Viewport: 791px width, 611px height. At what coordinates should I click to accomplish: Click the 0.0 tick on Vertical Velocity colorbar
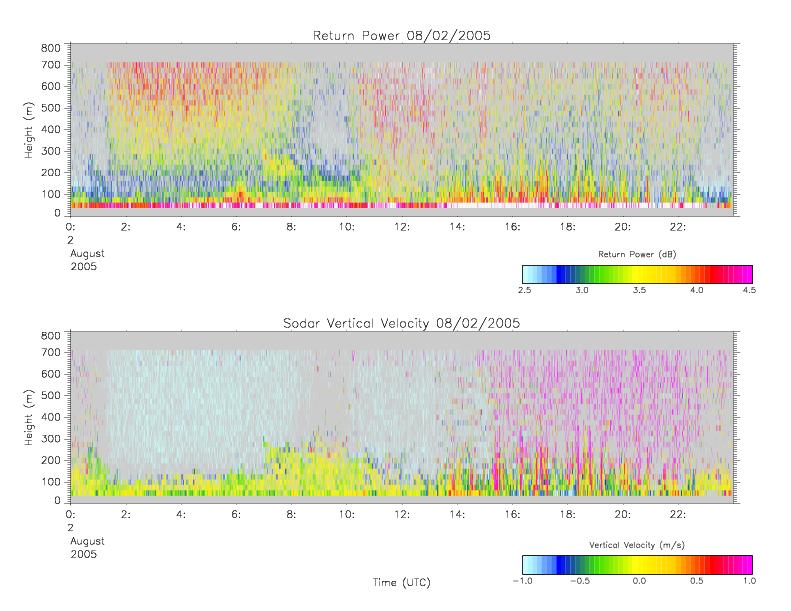639,581
